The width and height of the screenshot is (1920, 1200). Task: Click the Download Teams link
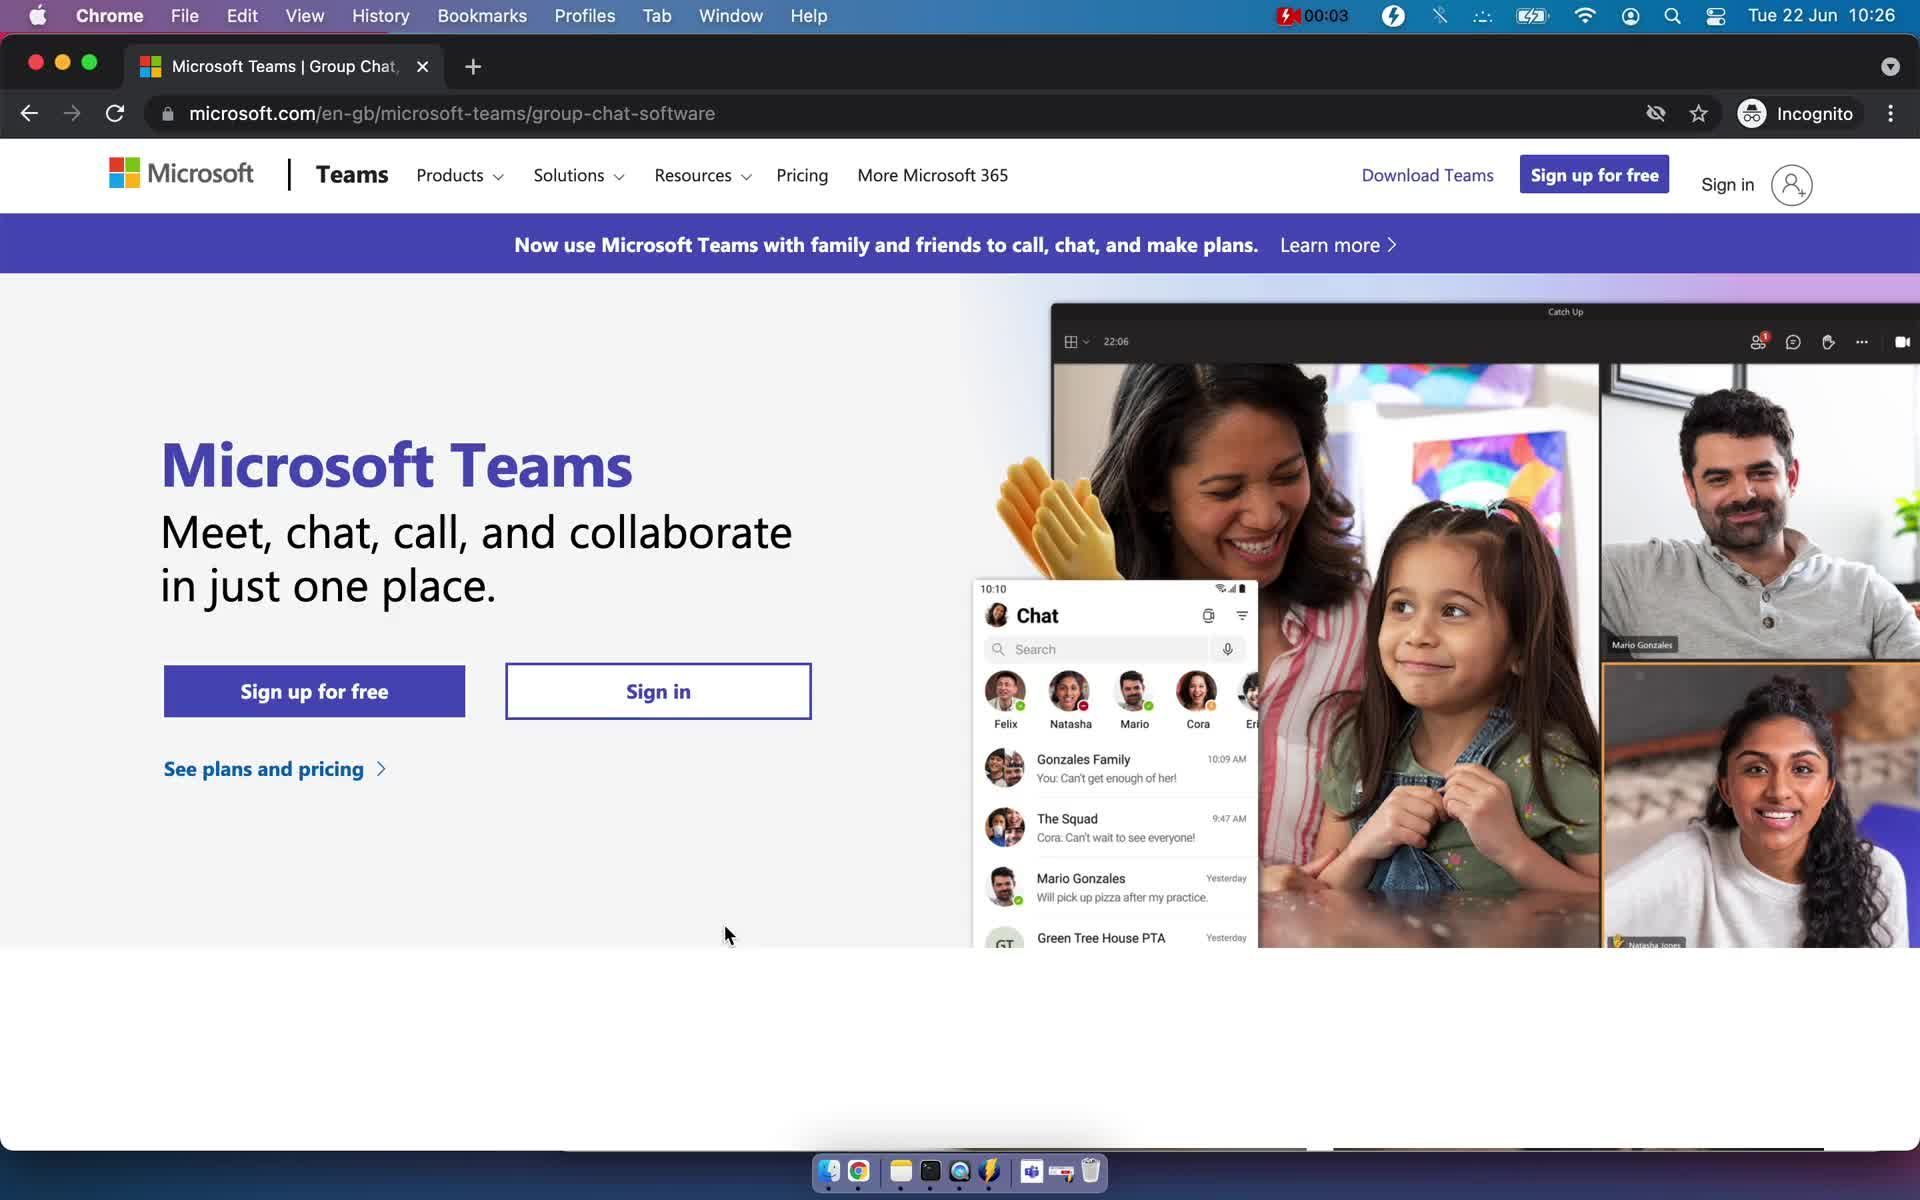click(x=1427, y=176)
